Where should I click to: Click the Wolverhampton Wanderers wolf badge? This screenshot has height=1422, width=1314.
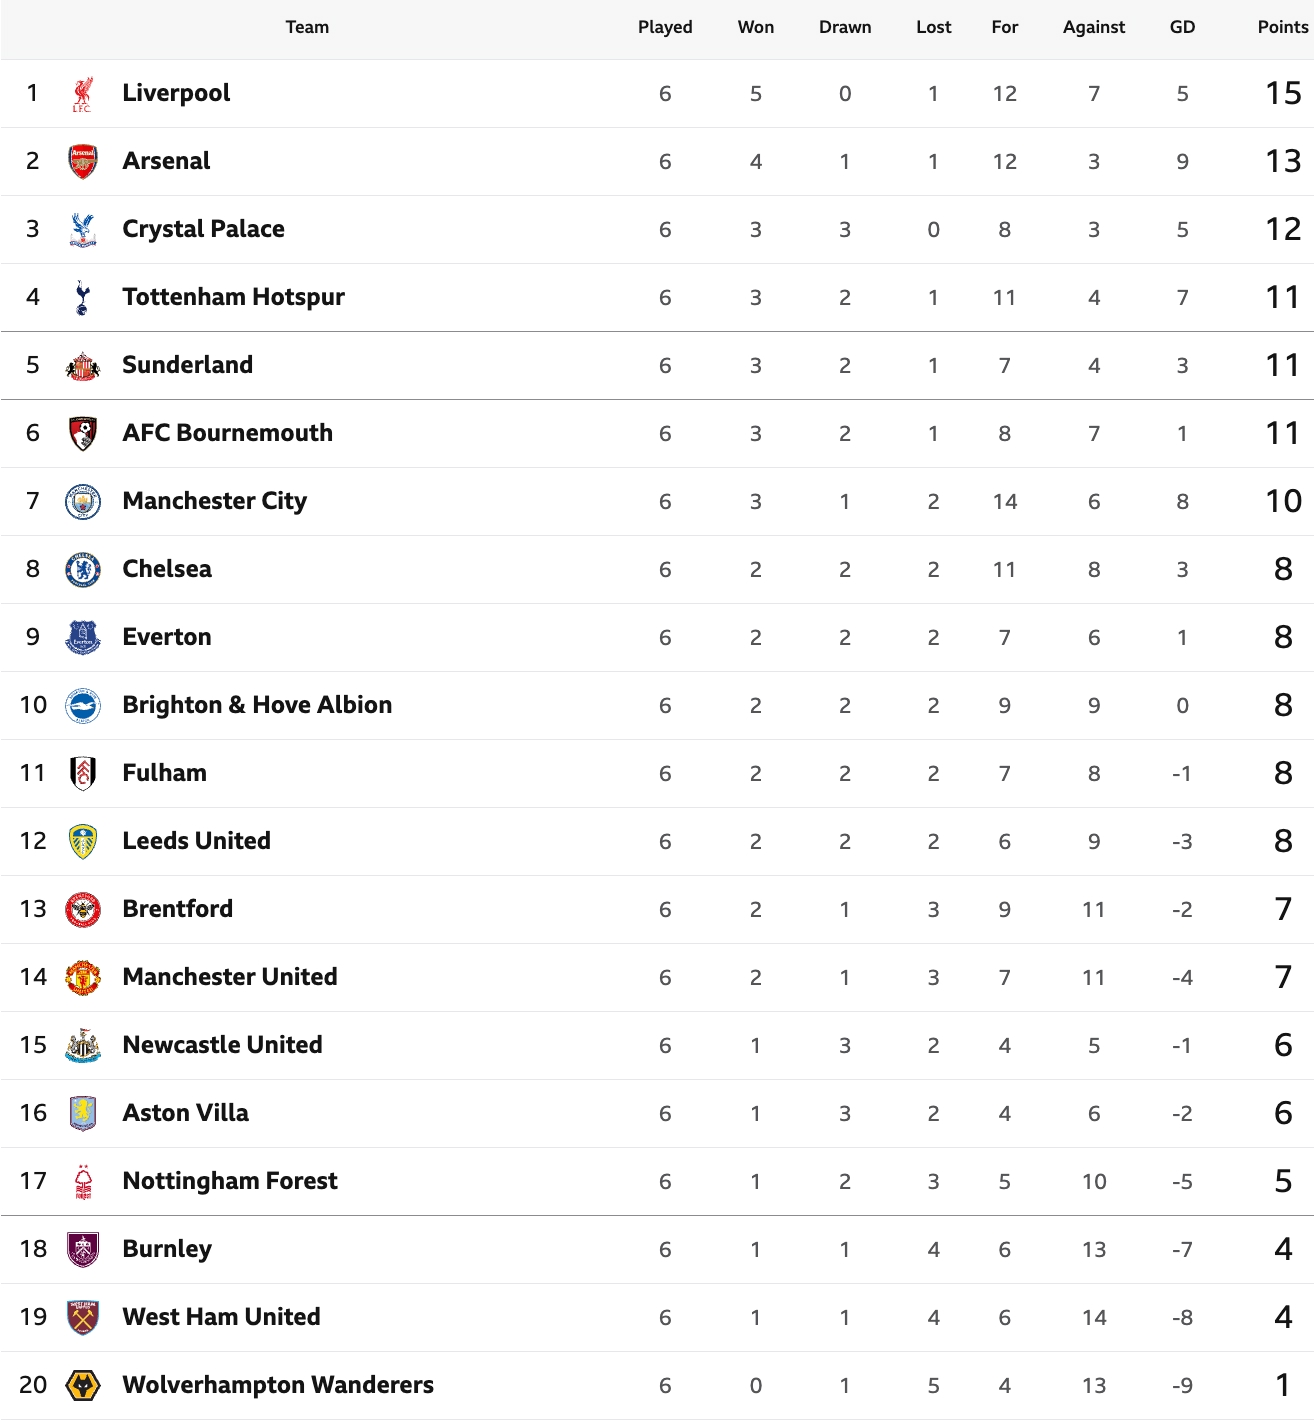click(83, 1386)
